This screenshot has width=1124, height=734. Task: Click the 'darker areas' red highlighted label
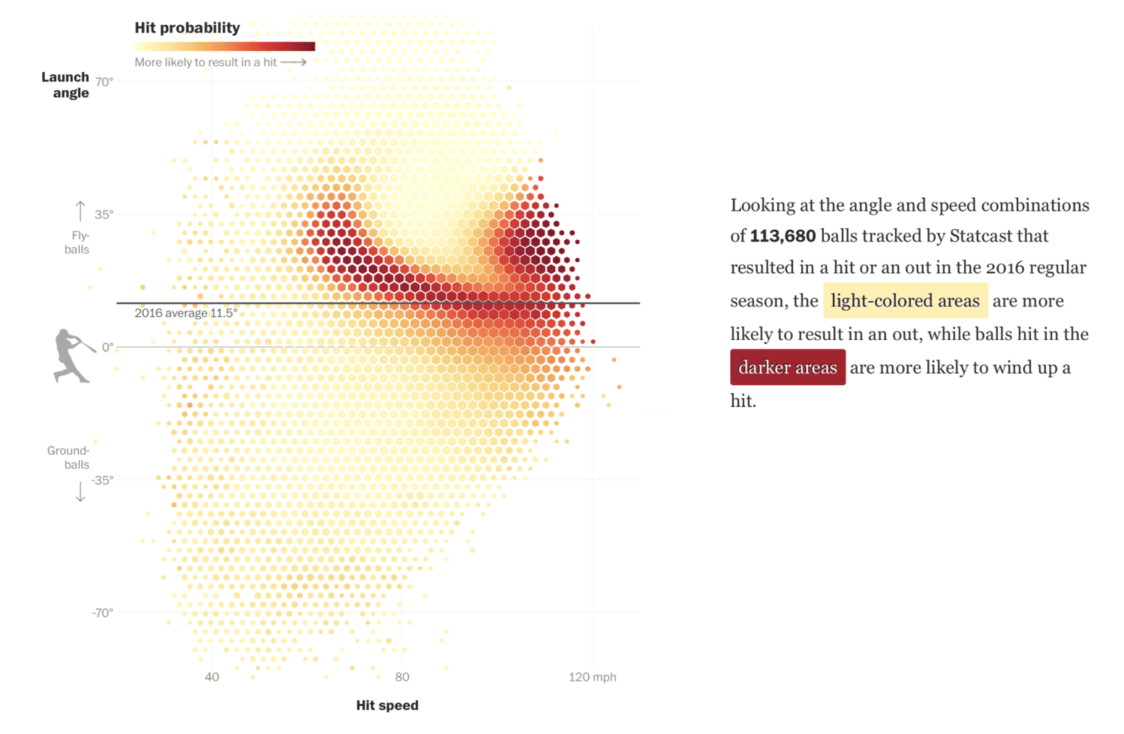(x=788, y=367)
